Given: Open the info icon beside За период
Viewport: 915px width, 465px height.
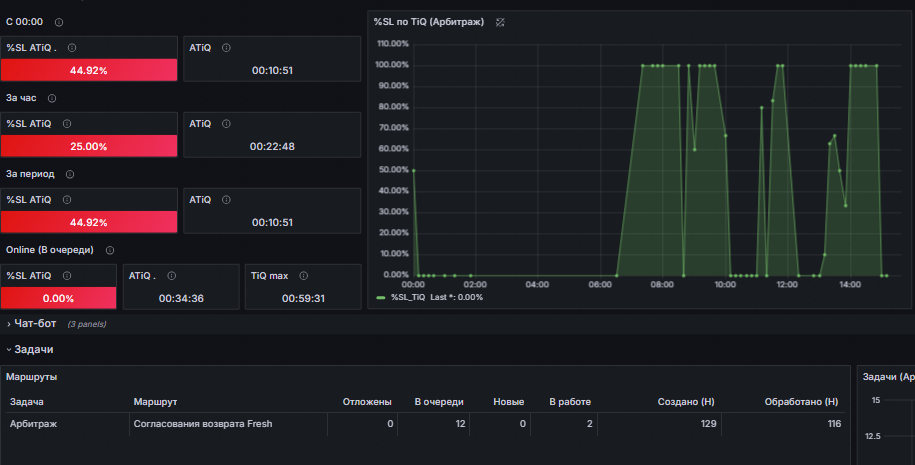Looking at the screenshot, I should coord(70,174).
